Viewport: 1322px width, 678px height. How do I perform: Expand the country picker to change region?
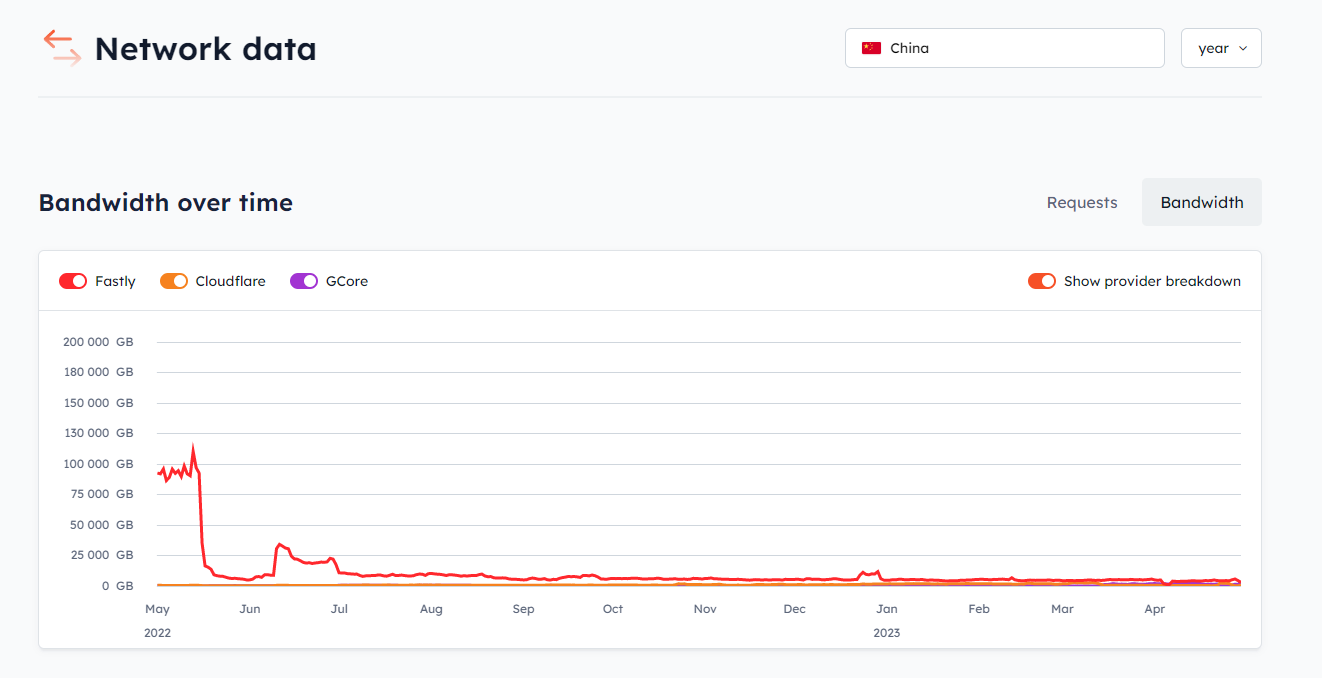point(1004,47)
